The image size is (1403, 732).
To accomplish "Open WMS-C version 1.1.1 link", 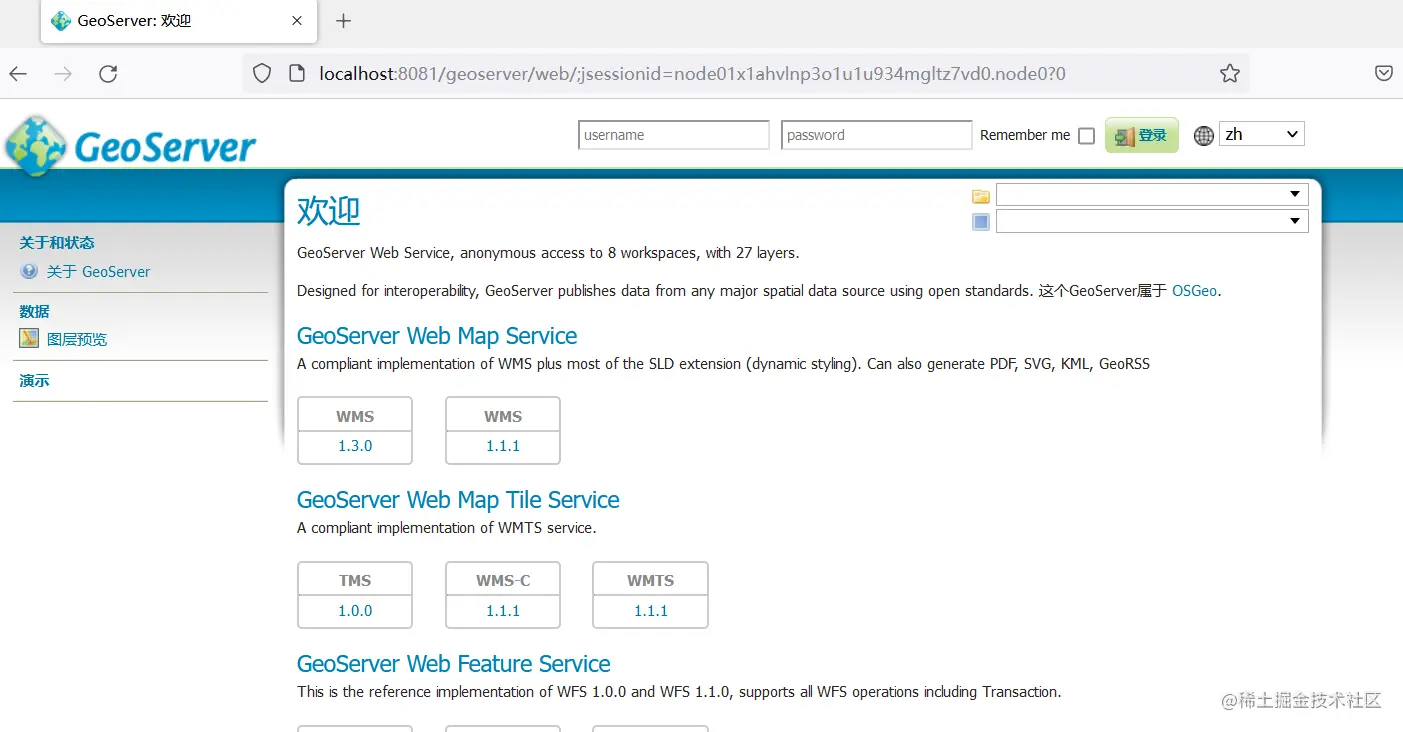I will [x=503, y=610].
